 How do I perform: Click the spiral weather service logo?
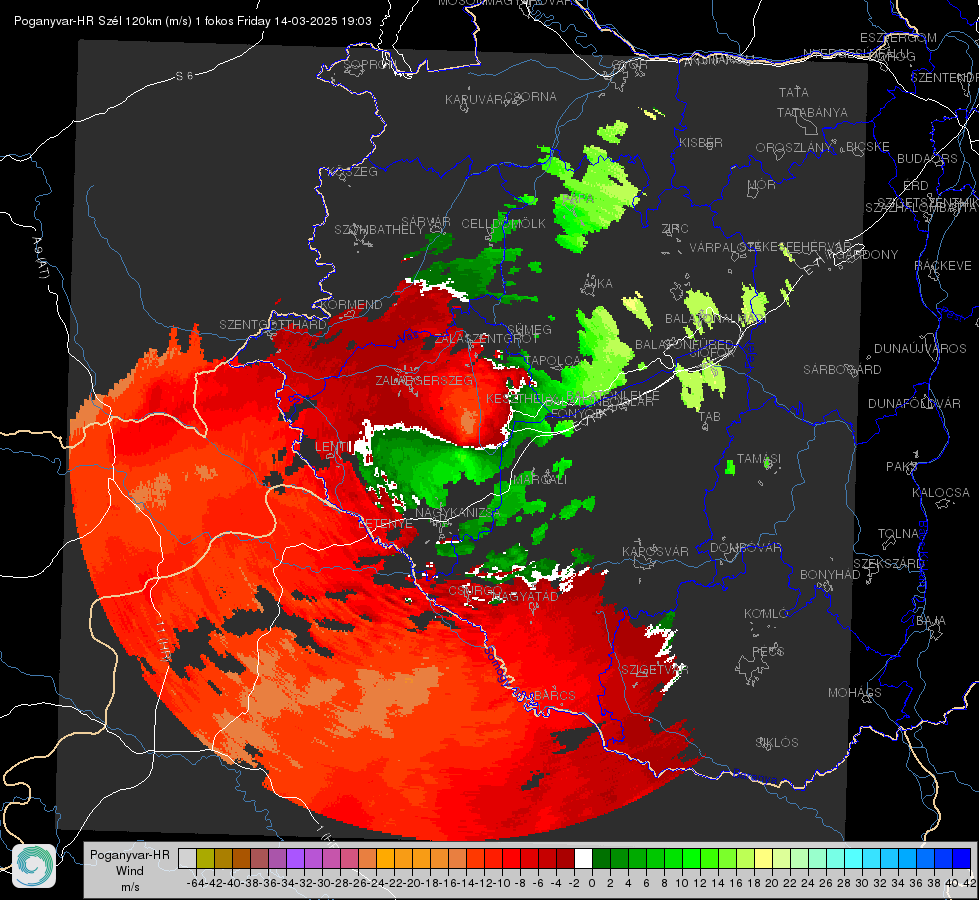pyautogui.click(x=34, y=866)
